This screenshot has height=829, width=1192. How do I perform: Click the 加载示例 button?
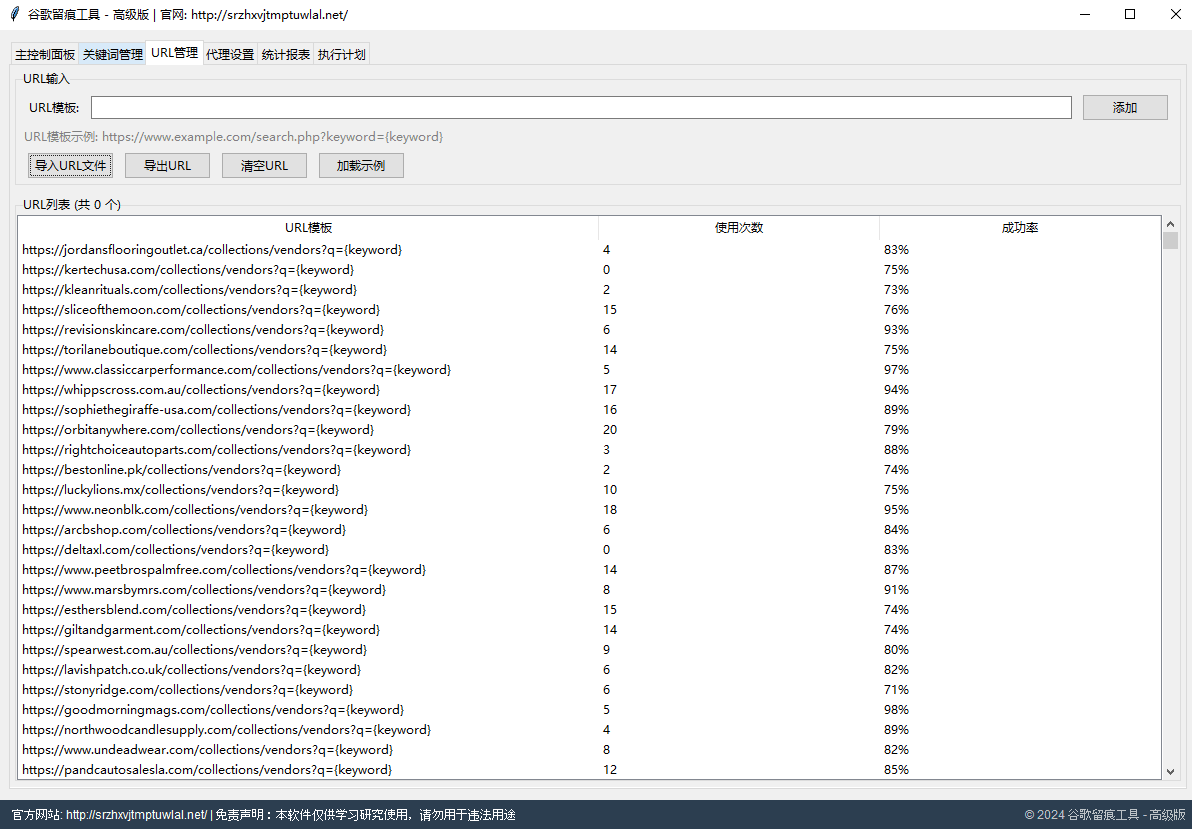(361, 166)
